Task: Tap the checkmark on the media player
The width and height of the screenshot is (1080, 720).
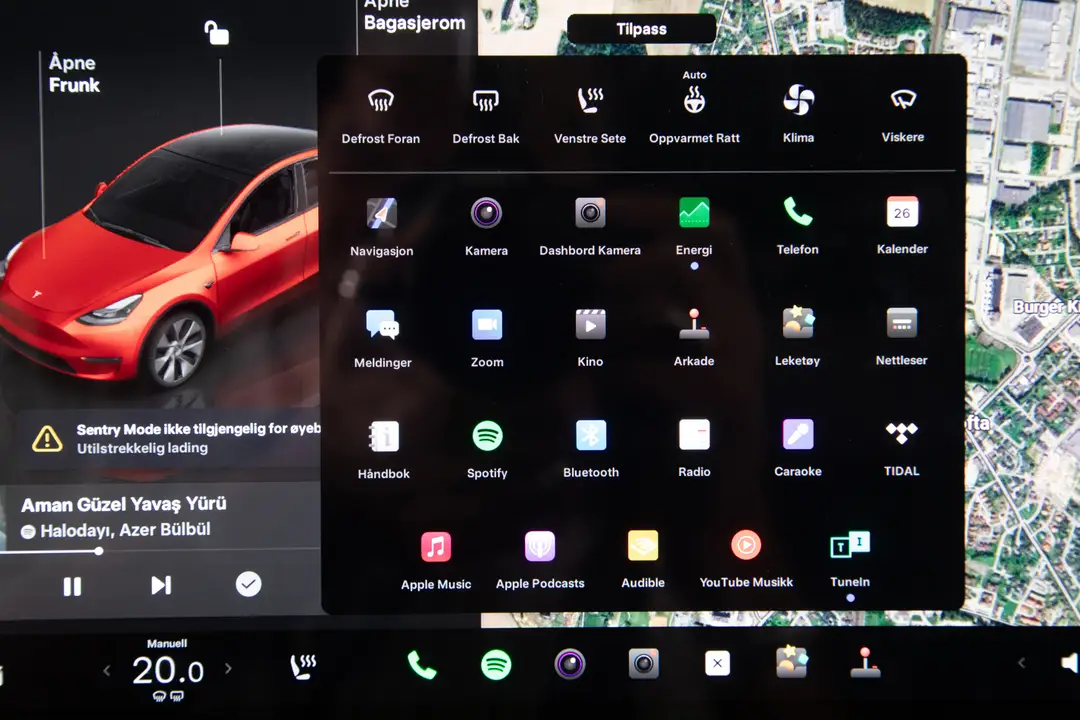Action: pyautogui.click(x=249, y=584)
